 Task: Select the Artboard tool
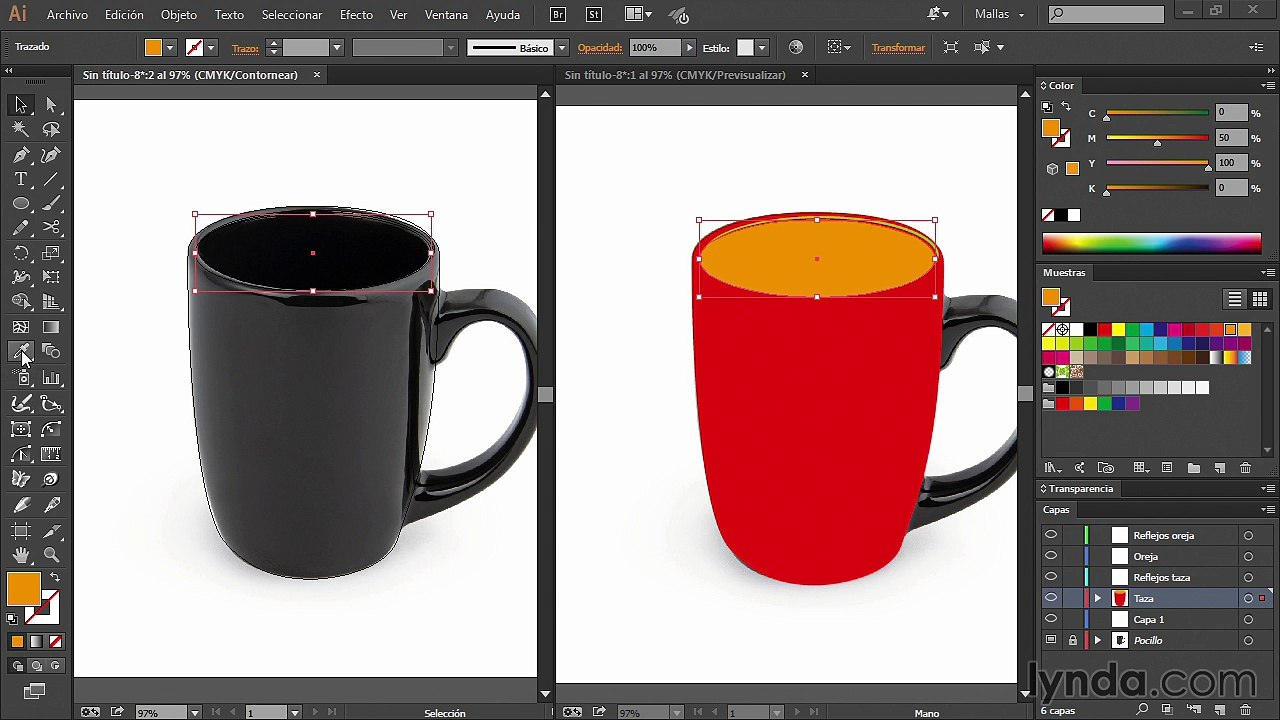tap(21, 531)
